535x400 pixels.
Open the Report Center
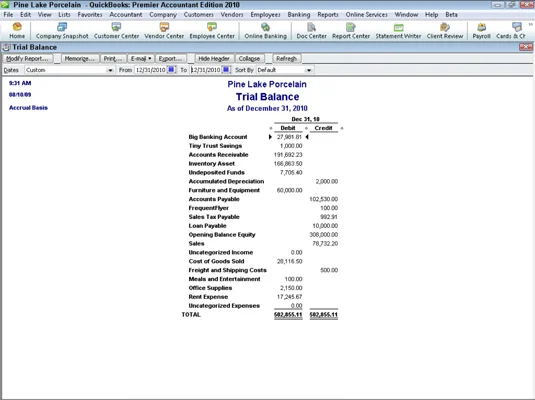point(351,30)
